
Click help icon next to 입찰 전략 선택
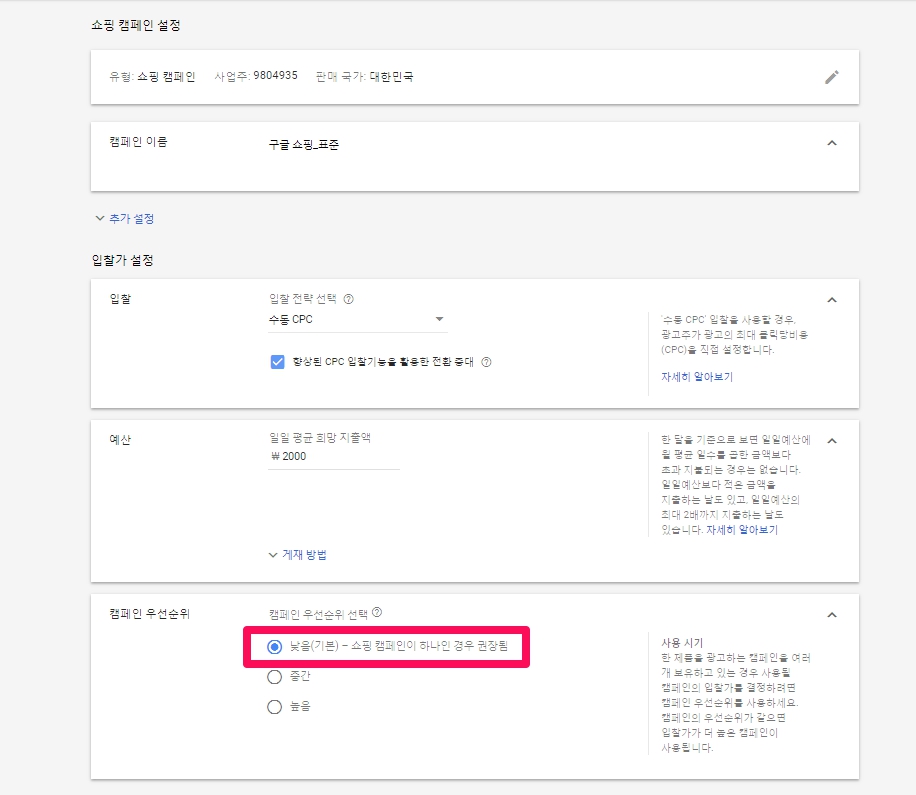(x=348, y=298)
